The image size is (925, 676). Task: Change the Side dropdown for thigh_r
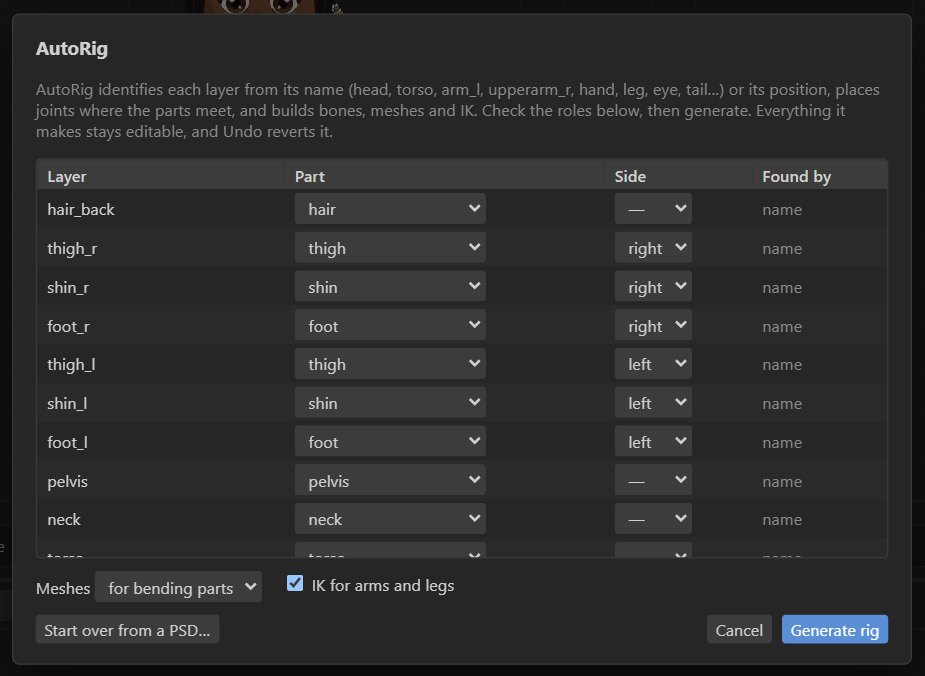[x=652, y=248]
